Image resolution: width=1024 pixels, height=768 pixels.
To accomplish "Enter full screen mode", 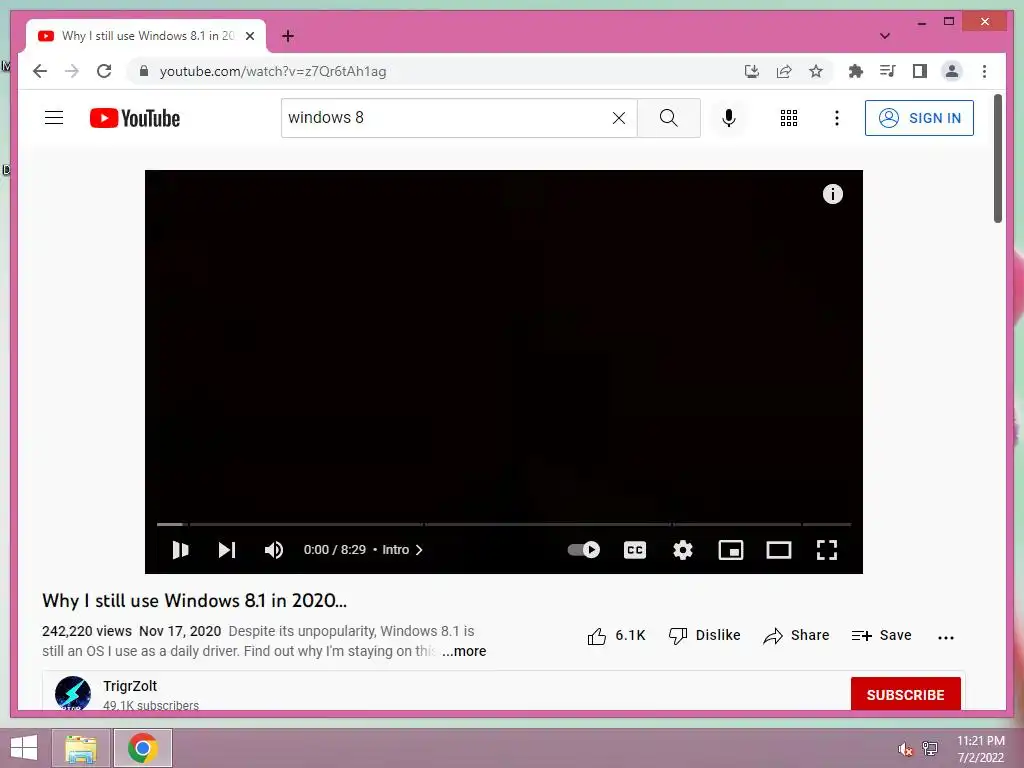I will point(827,550).
